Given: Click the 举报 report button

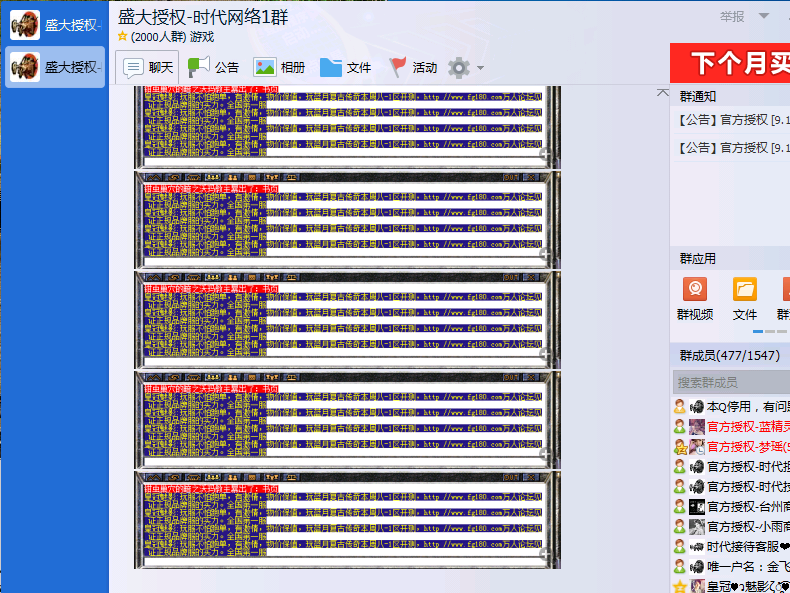Looking at the screenshot, I should pyautogui.click(x=732, y=16).
